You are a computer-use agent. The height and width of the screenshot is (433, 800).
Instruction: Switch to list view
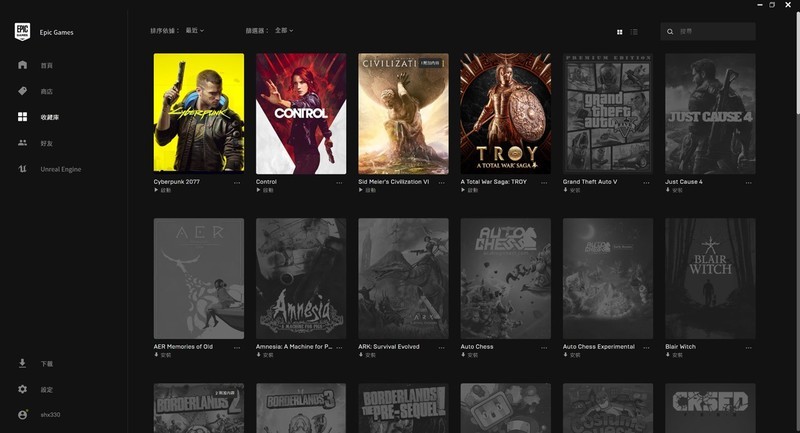click(x=634, y=32)
